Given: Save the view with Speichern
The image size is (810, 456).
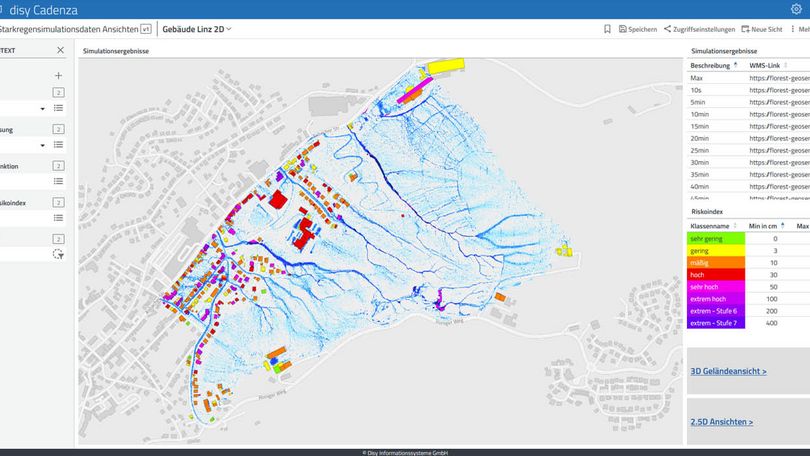Looking at the screenshot, I should tap(637, 29).
